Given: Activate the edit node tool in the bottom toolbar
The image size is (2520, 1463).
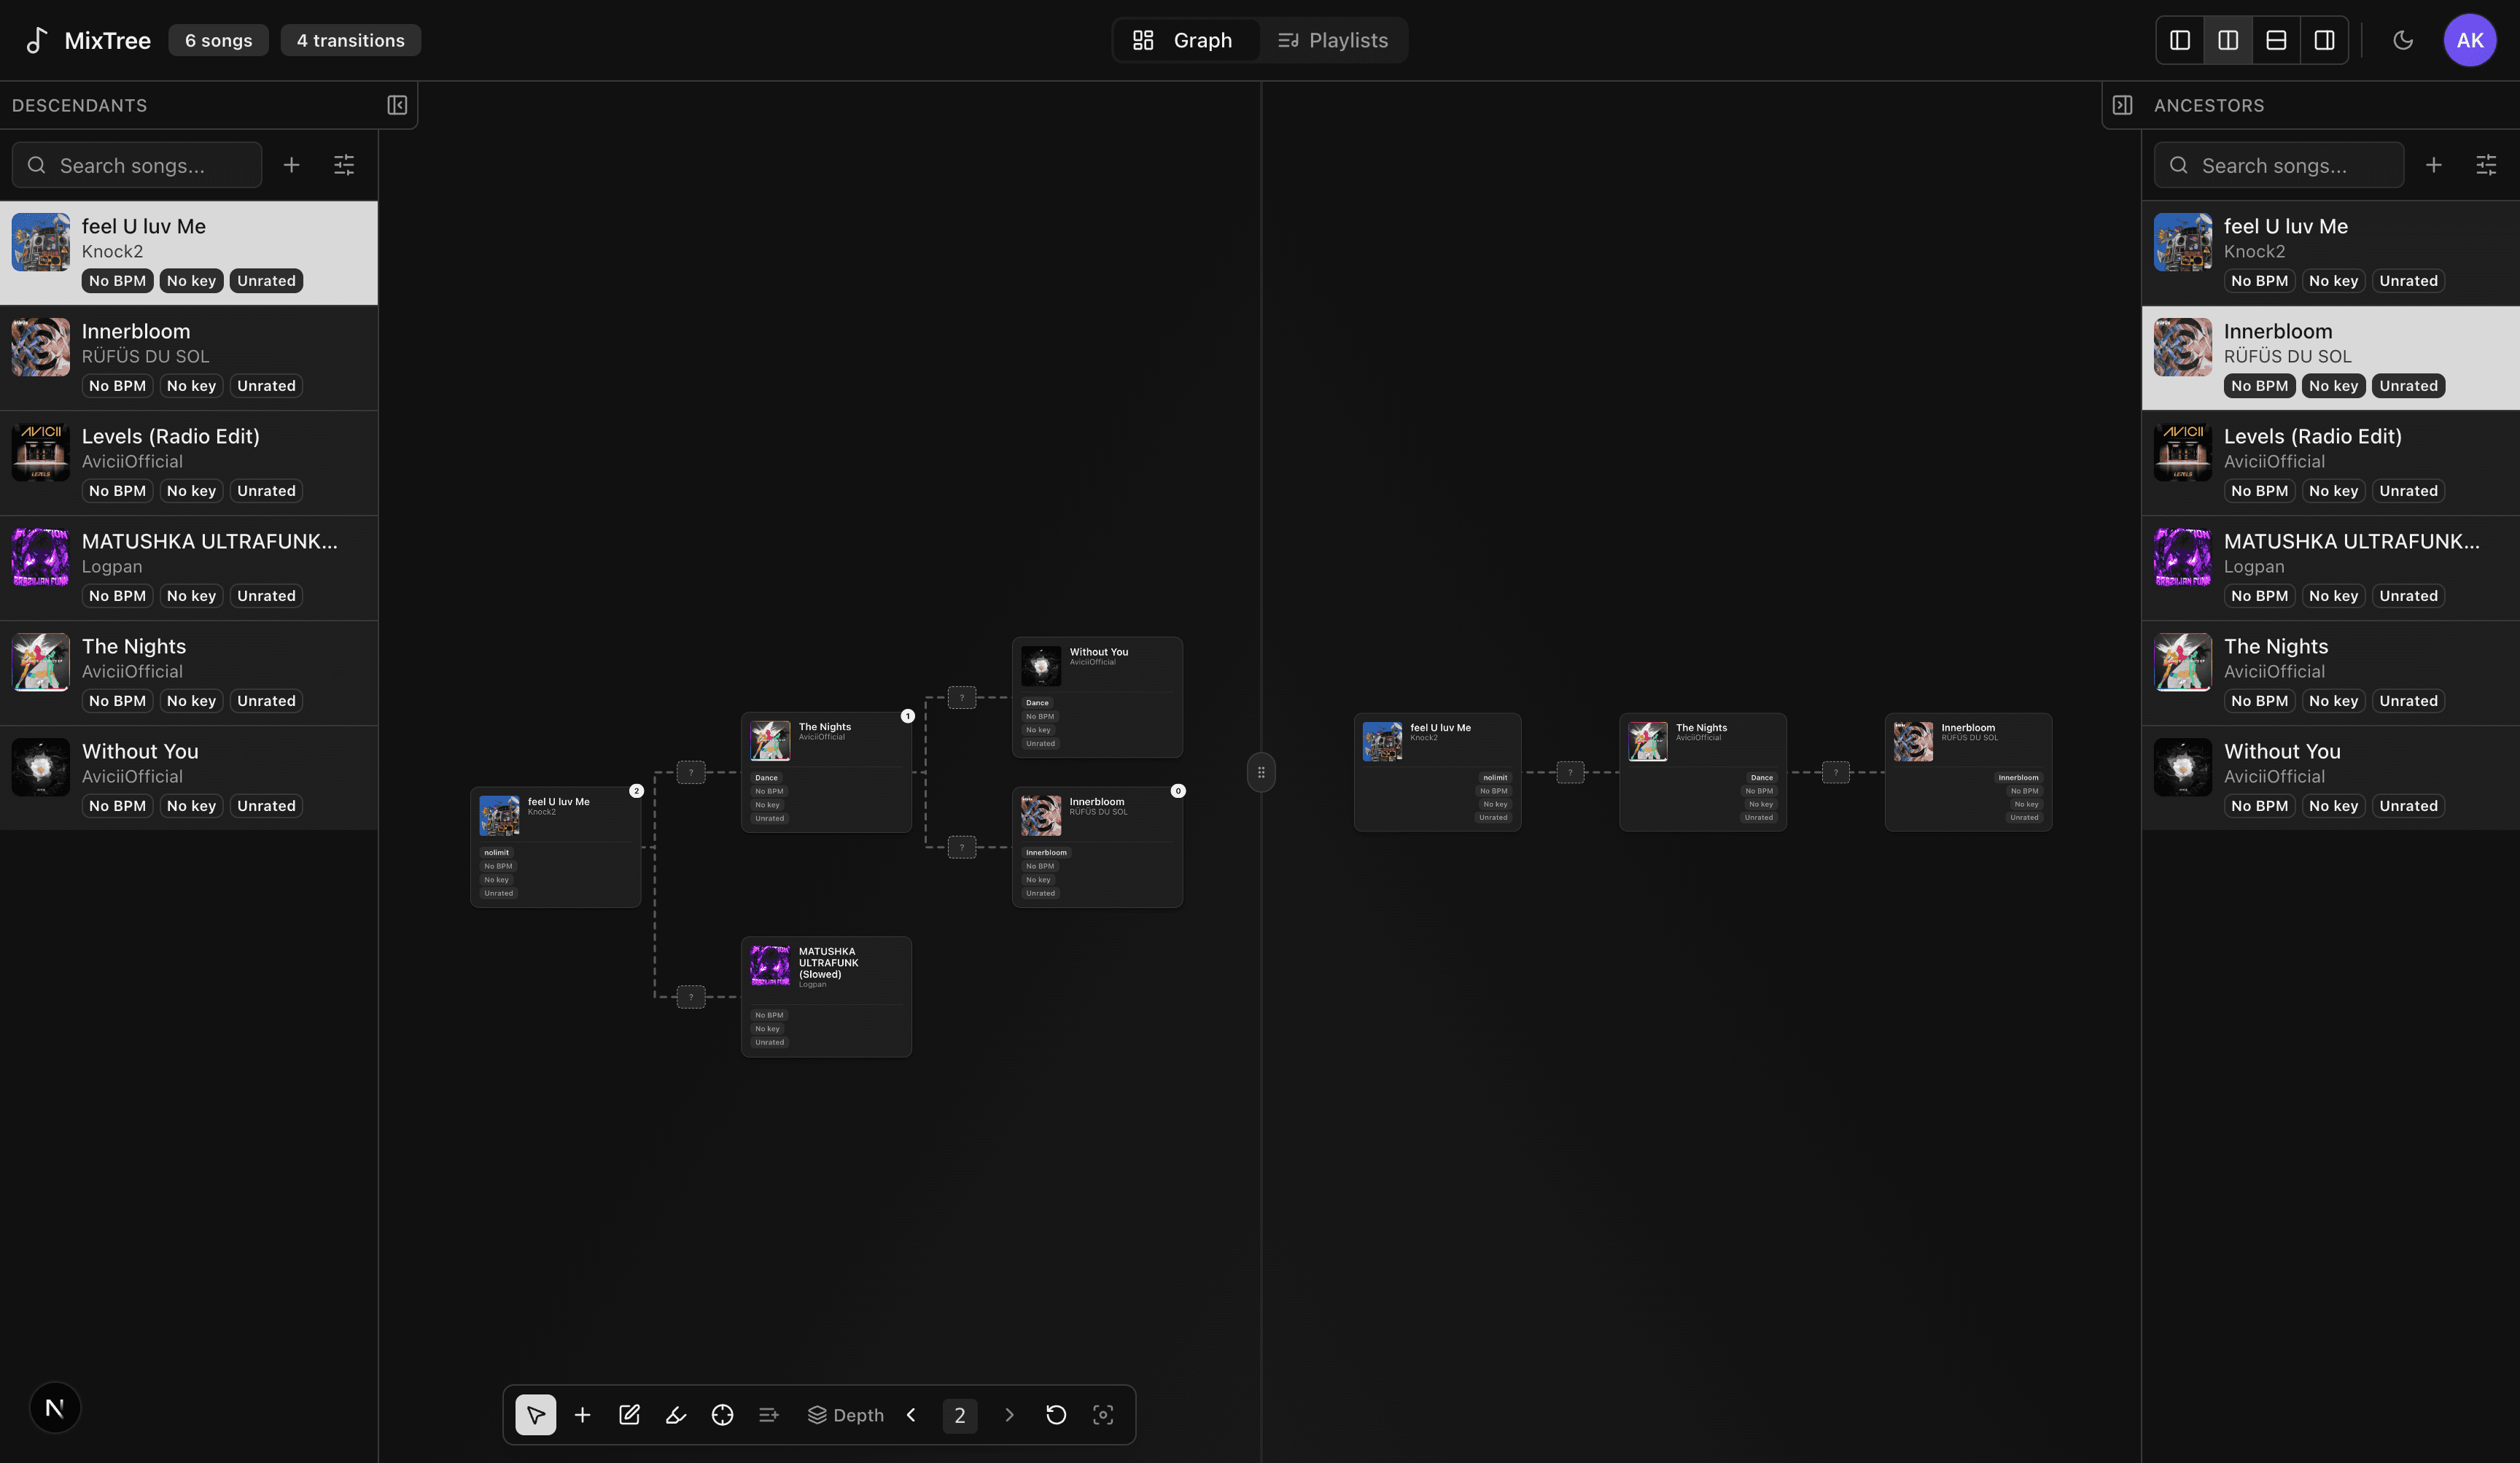Looking at the screenshot, I should coord(629,1415).
